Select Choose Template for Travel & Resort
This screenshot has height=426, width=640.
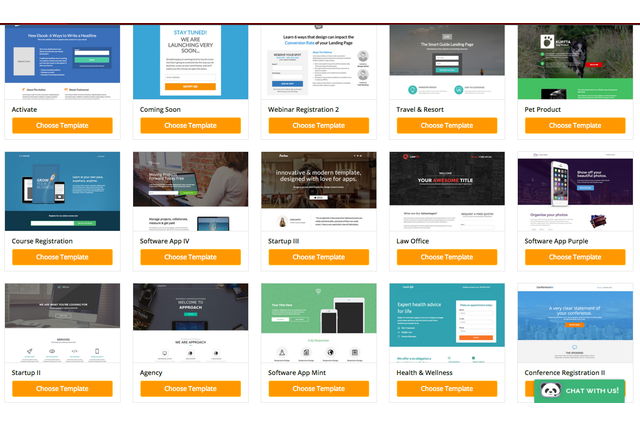446,126
